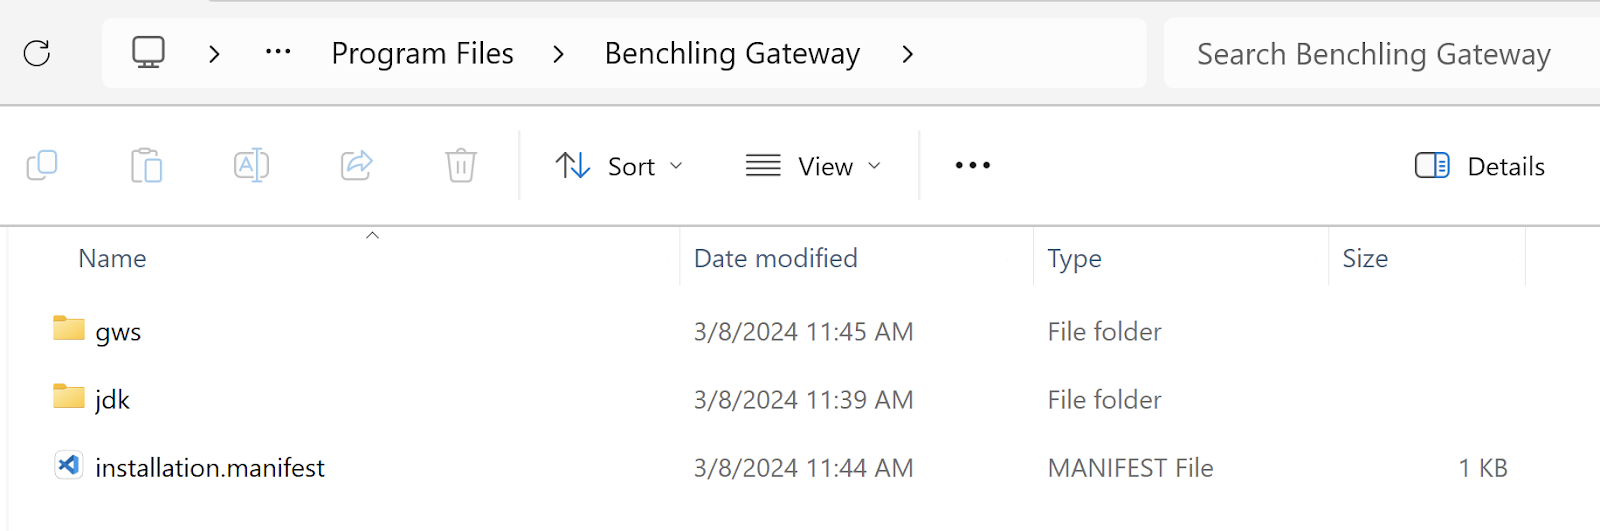This screenshot has height=531, width=1600.
Task: Toggle the Details pane button
Action: click(x=1480, y=166)
